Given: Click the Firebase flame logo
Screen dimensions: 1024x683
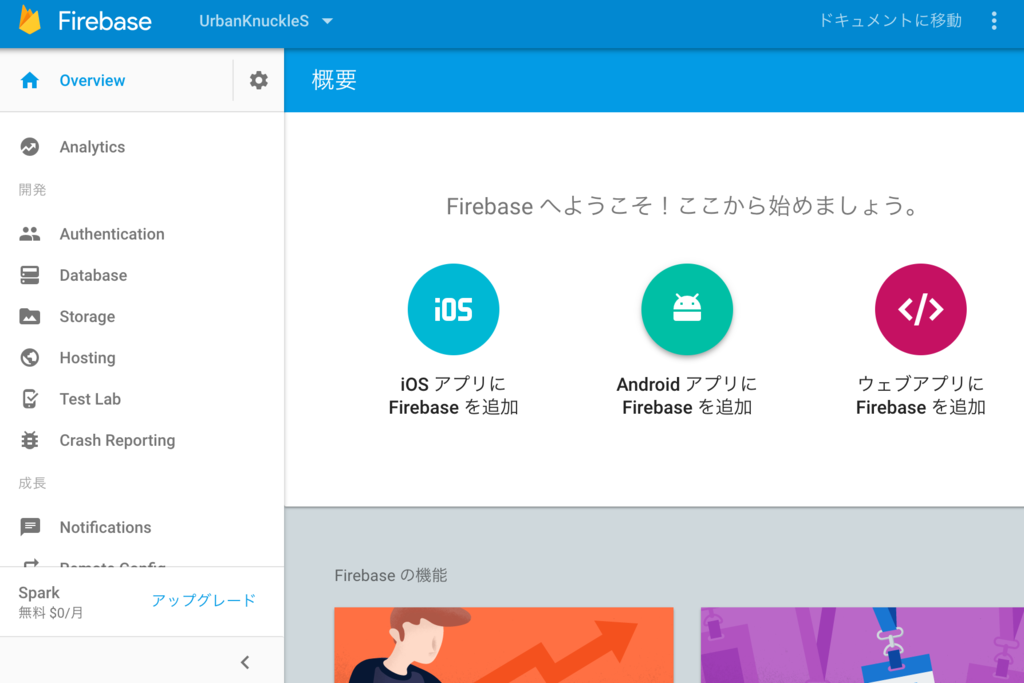Looking at the screenshot, I should click(x=30, y=20).
